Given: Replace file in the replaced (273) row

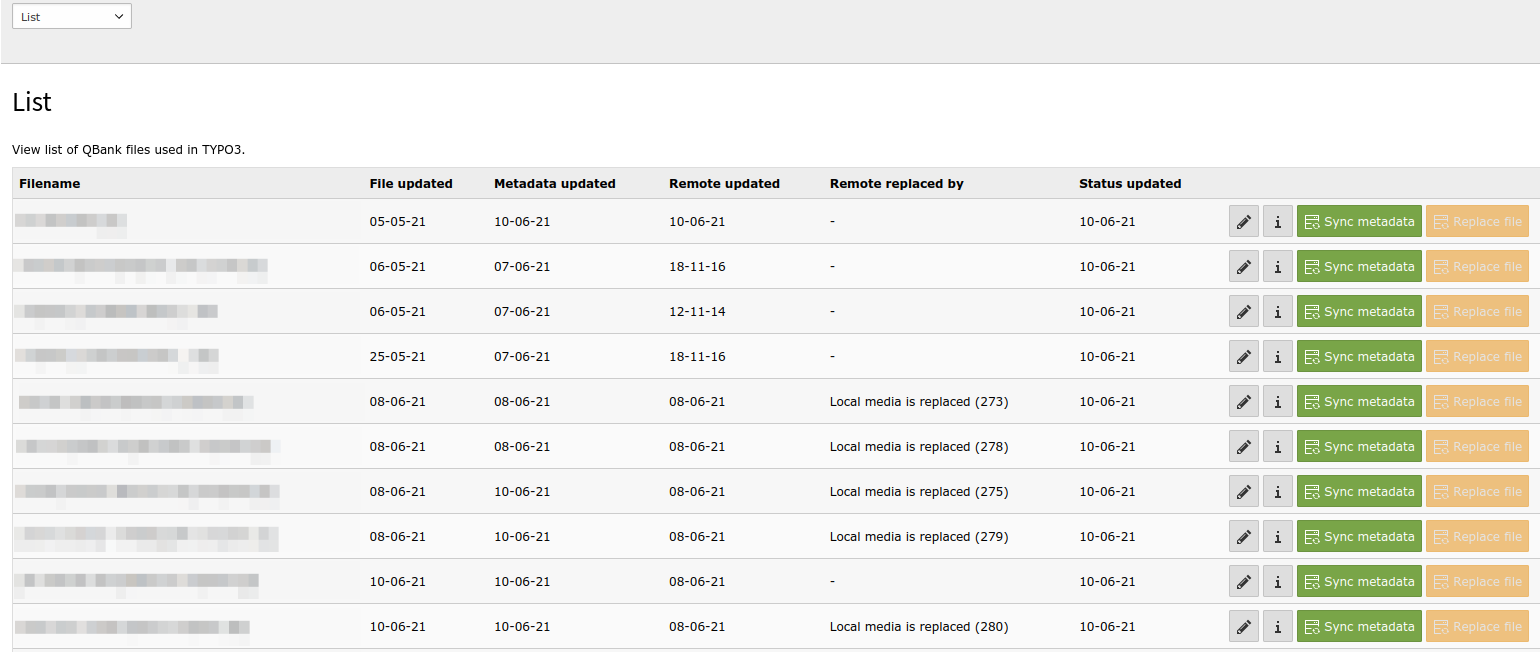Looking at the screenshot, I should pos(1477,402).
